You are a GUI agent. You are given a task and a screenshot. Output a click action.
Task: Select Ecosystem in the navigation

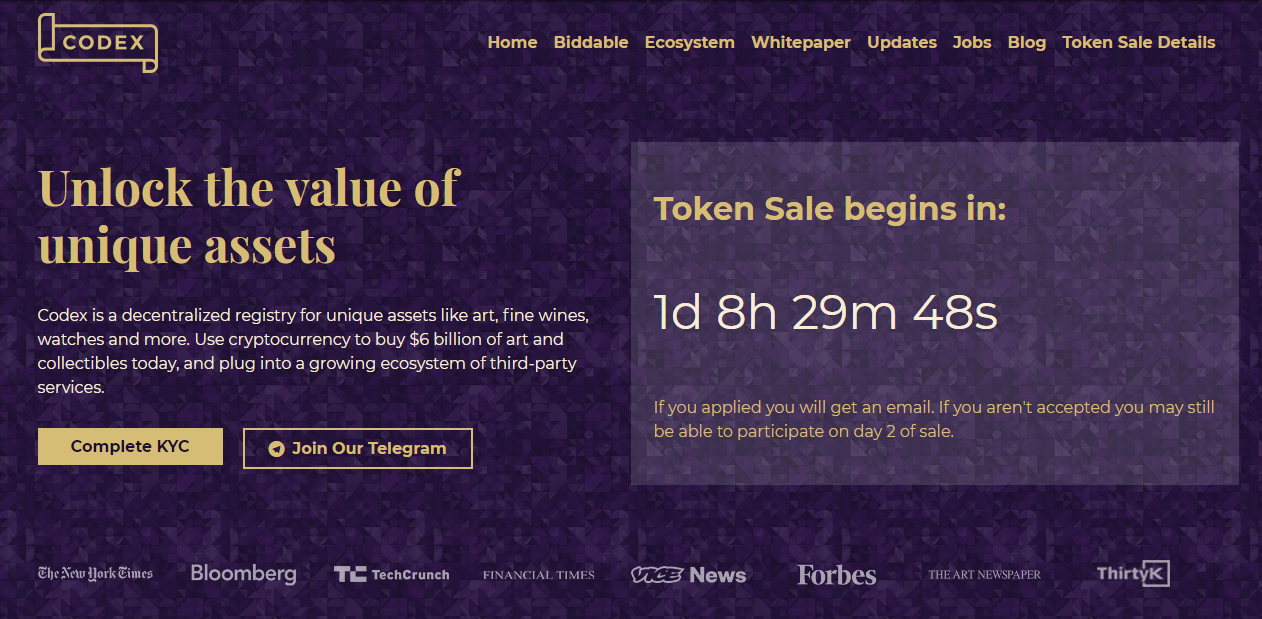(690, 42)
